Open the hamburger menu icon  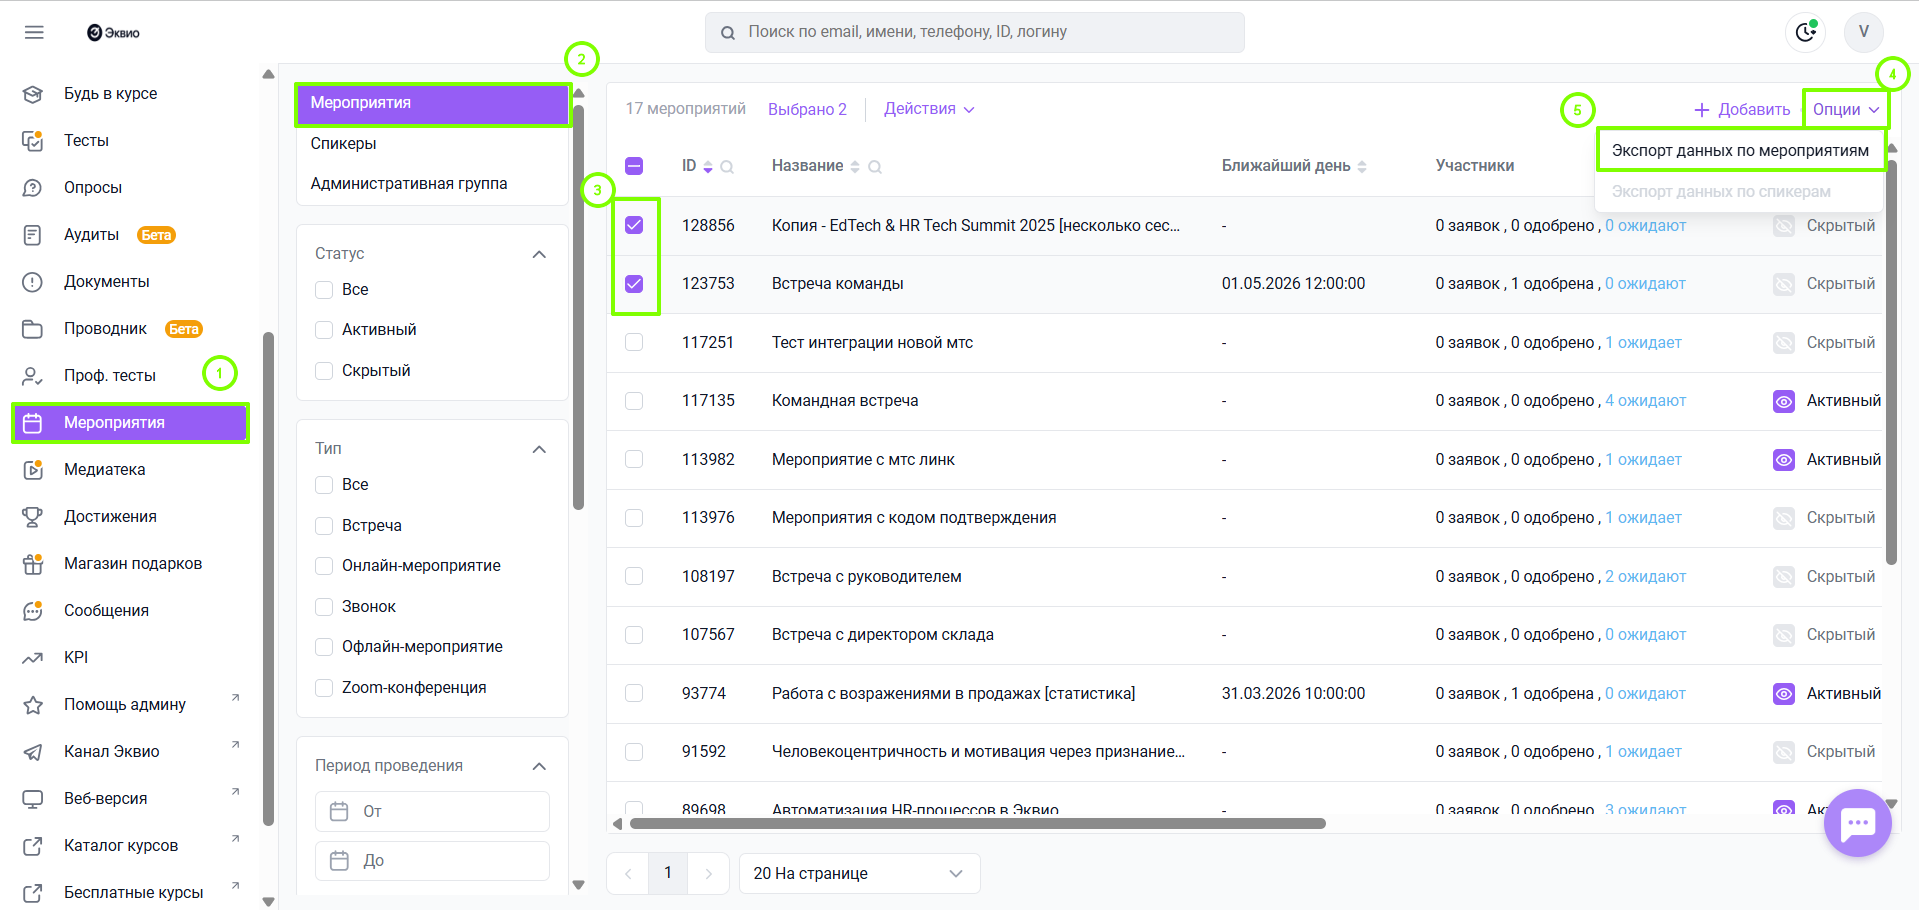click(x=34, y=32)
